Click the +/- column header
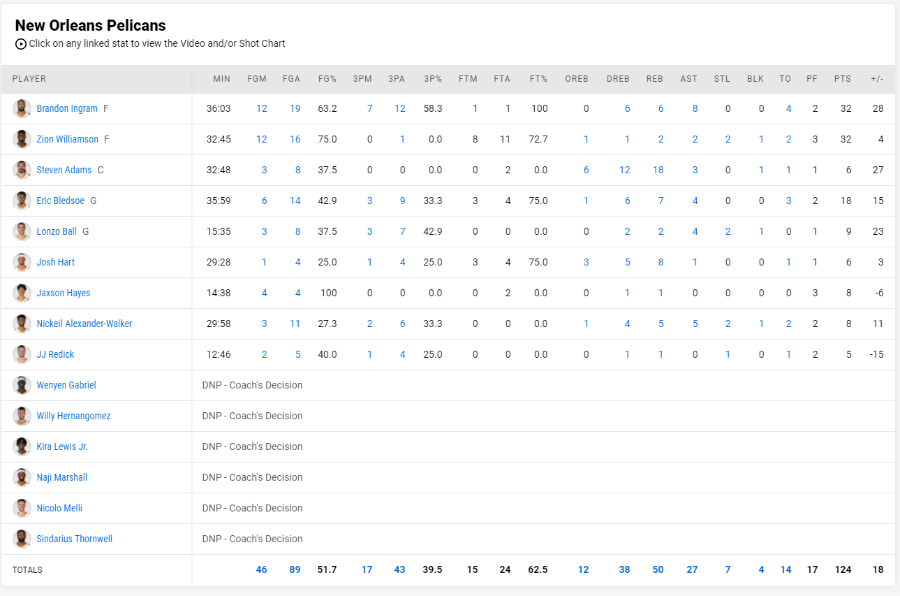Screen dimensions: 900x596 877,79
